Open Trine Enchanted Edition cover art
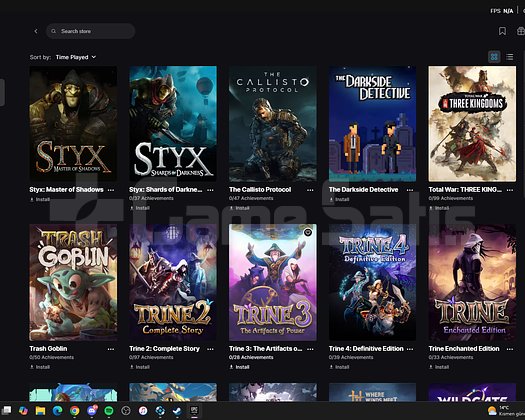This screenshot has width=525, height=420. 472,282
